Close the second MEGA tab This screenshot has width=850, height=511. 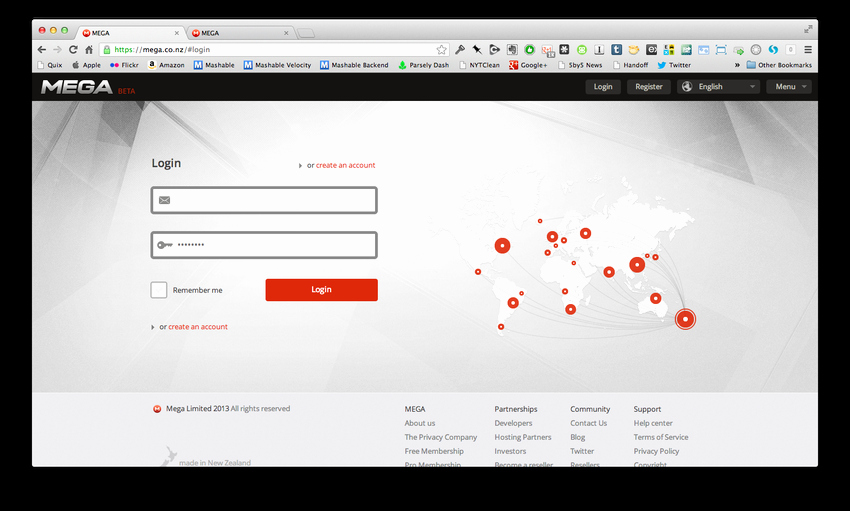click(286, 33)
